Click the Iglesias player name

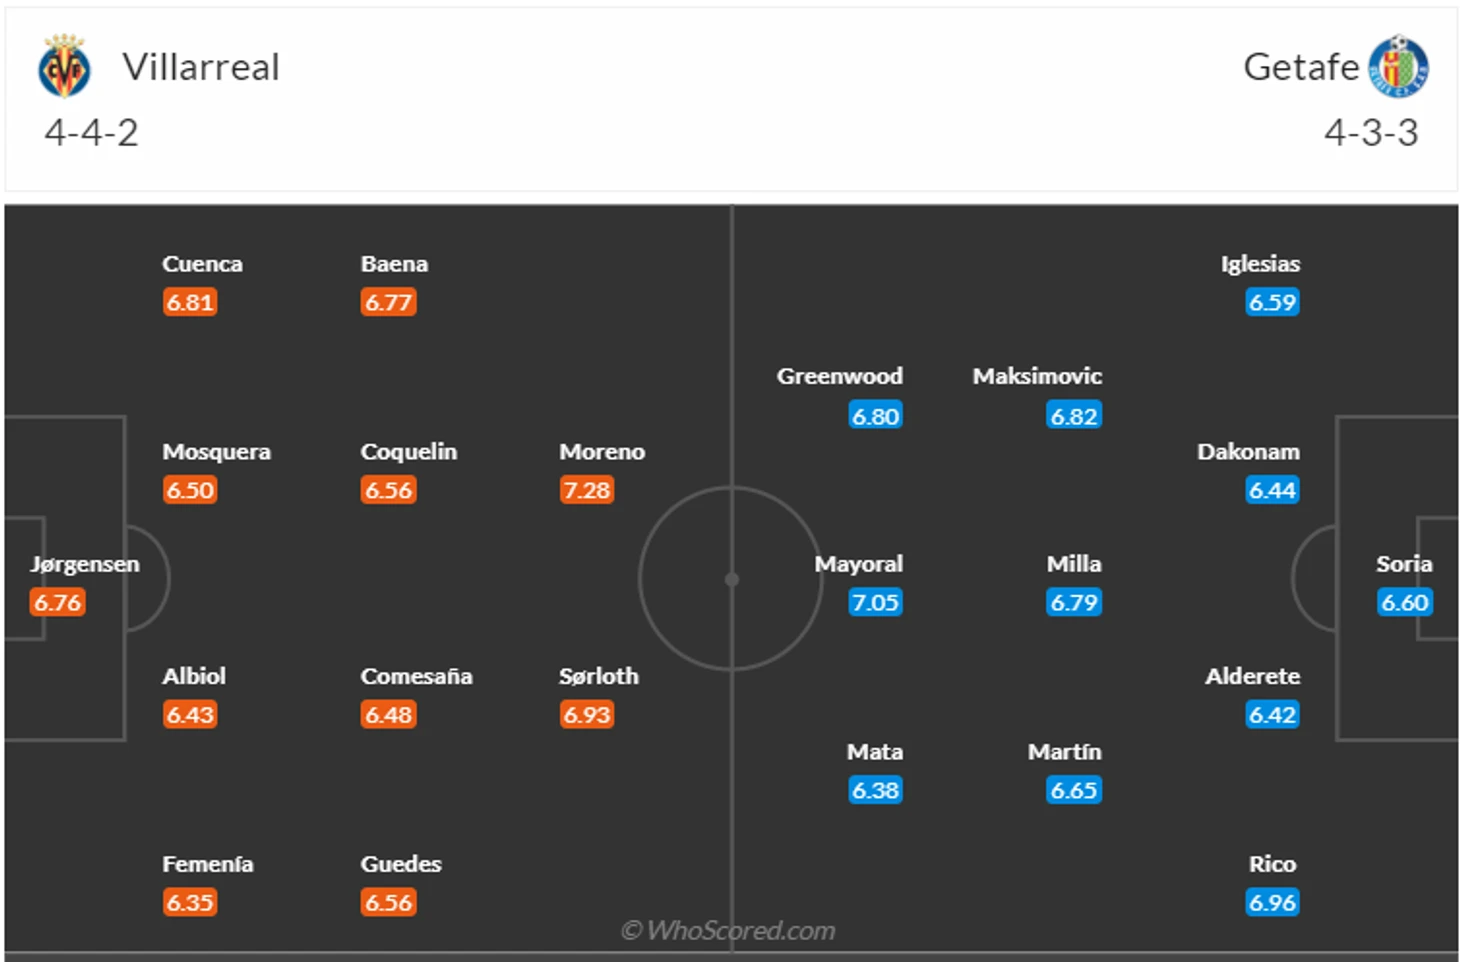pyautogui.click(x=1260, y=264)
